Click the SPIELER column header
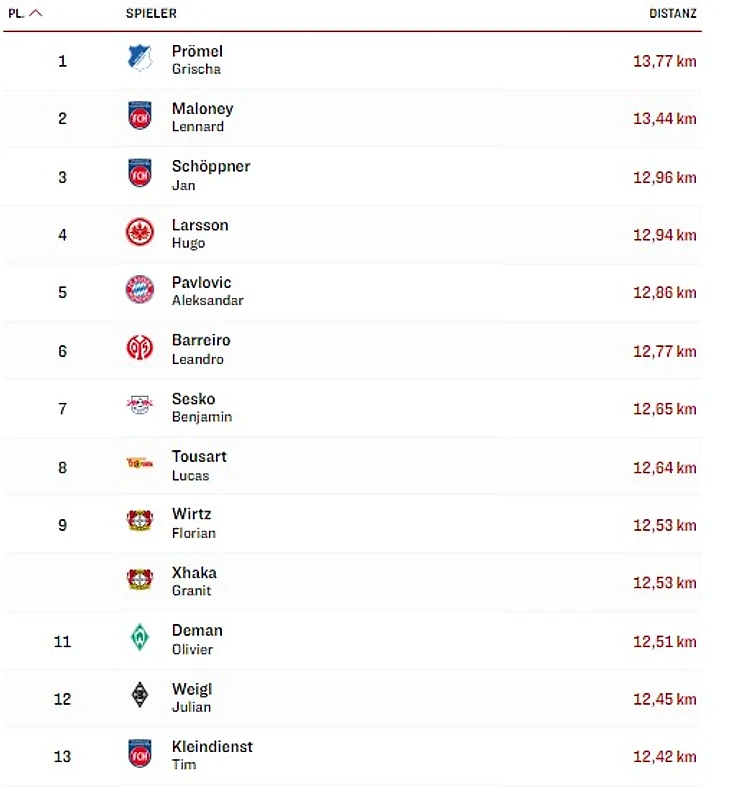Screen dimensions: 730x787 151,14
